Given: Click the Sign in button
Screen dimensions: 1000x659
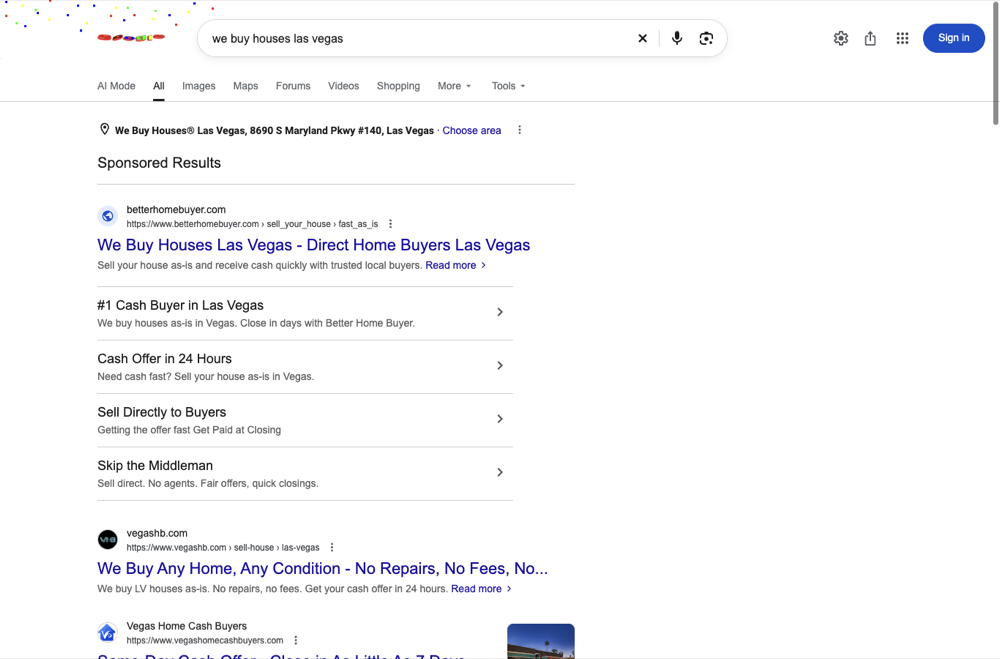Looking at the screenshot, I should (x=953, y=38).
